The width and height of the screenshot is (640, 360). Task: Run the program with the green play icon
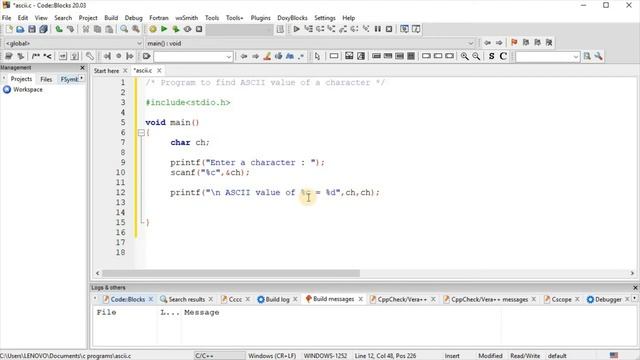pyautogui.click(x=164, y=29)
